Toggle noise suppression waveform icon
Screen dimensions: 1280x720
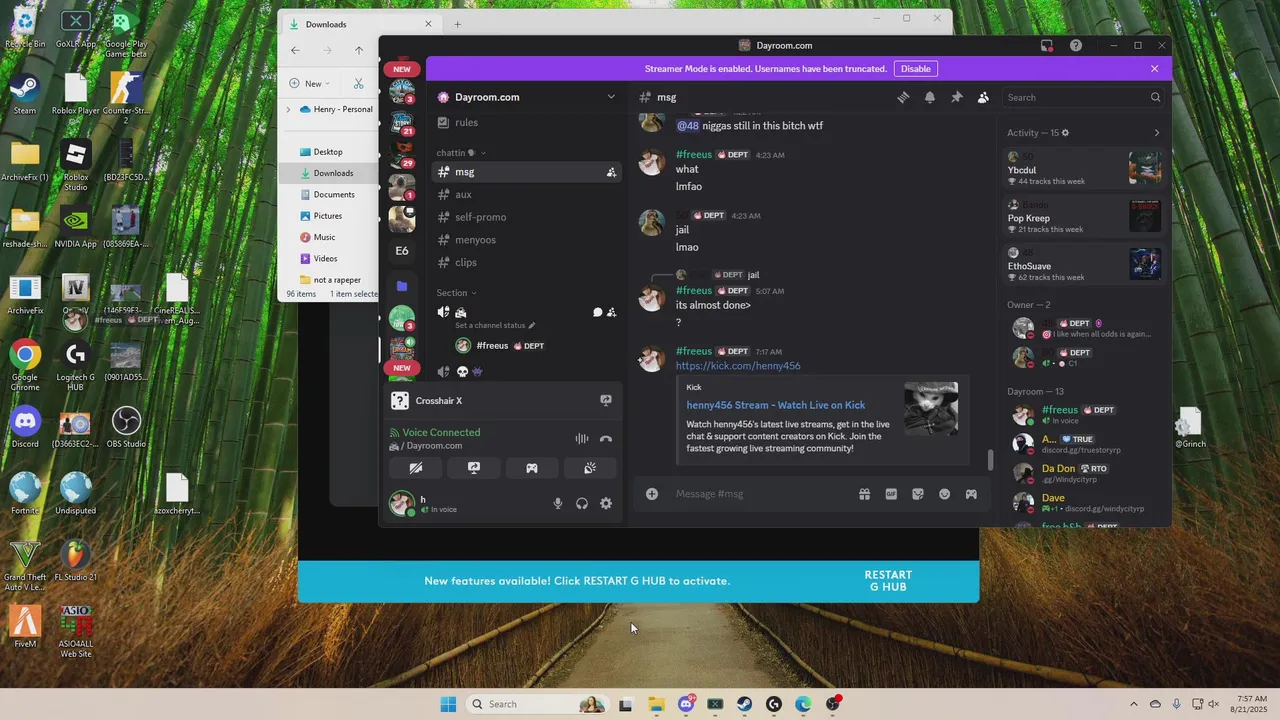(581, 439)
